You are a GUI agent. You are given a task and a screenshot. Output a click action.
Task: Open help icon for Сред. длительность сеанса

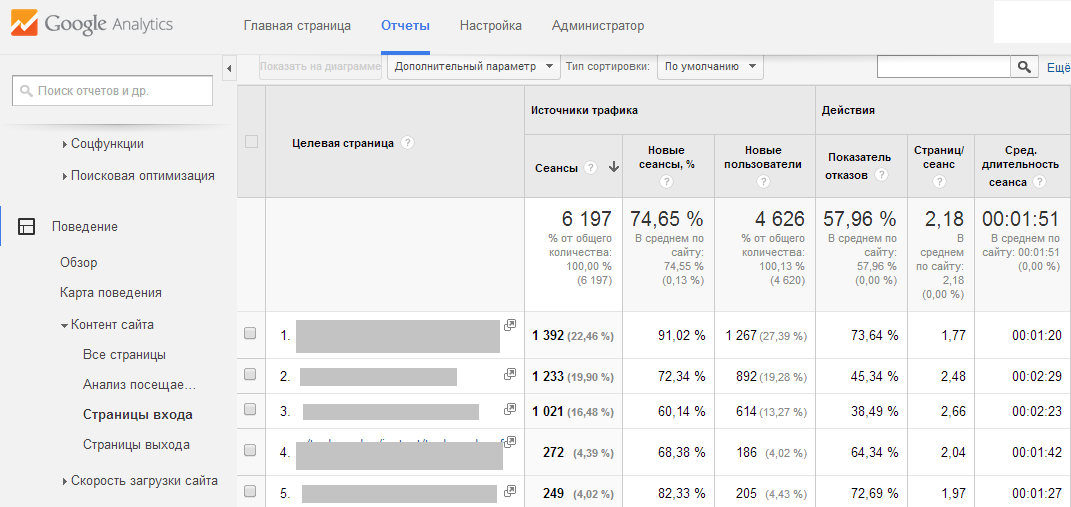tap(1040, 182)
